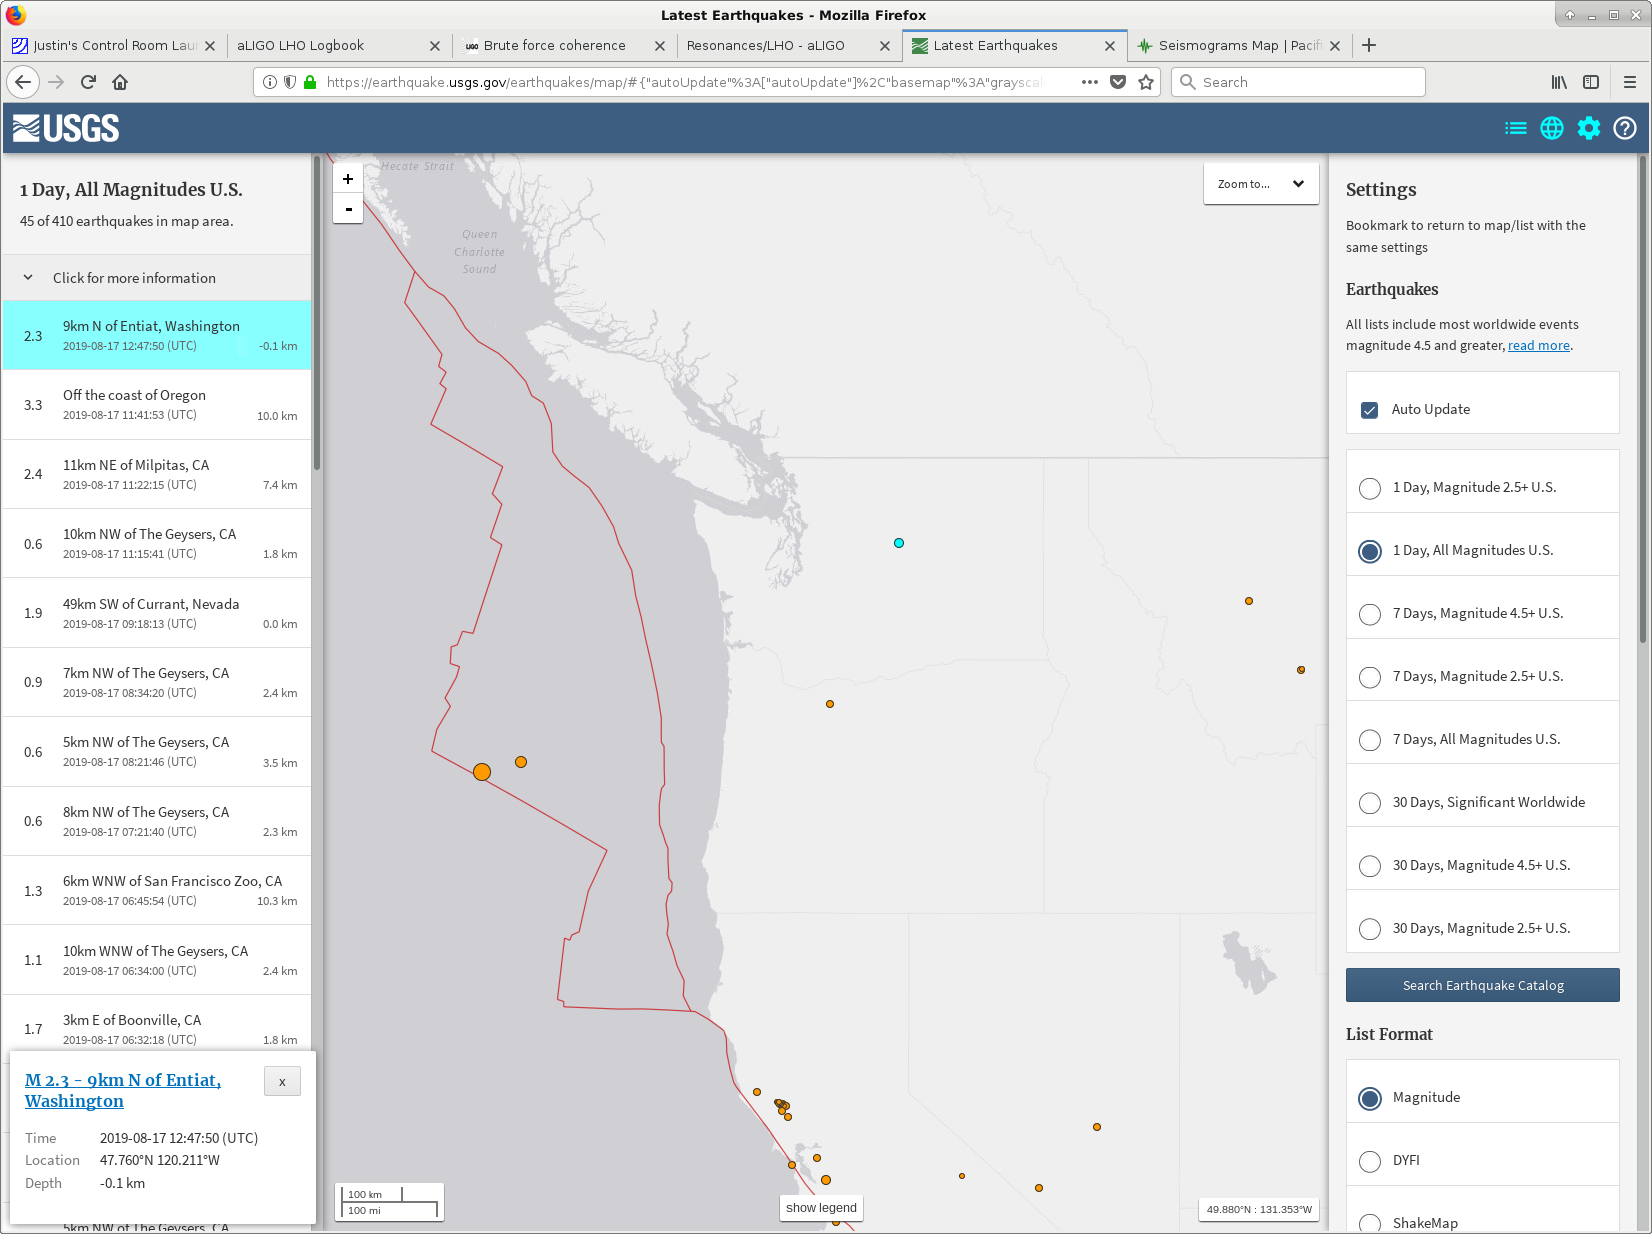Click show legend button on map
This screenshot has width=1652, height=1234.
pyautogui.click(x=821, y=1208)
